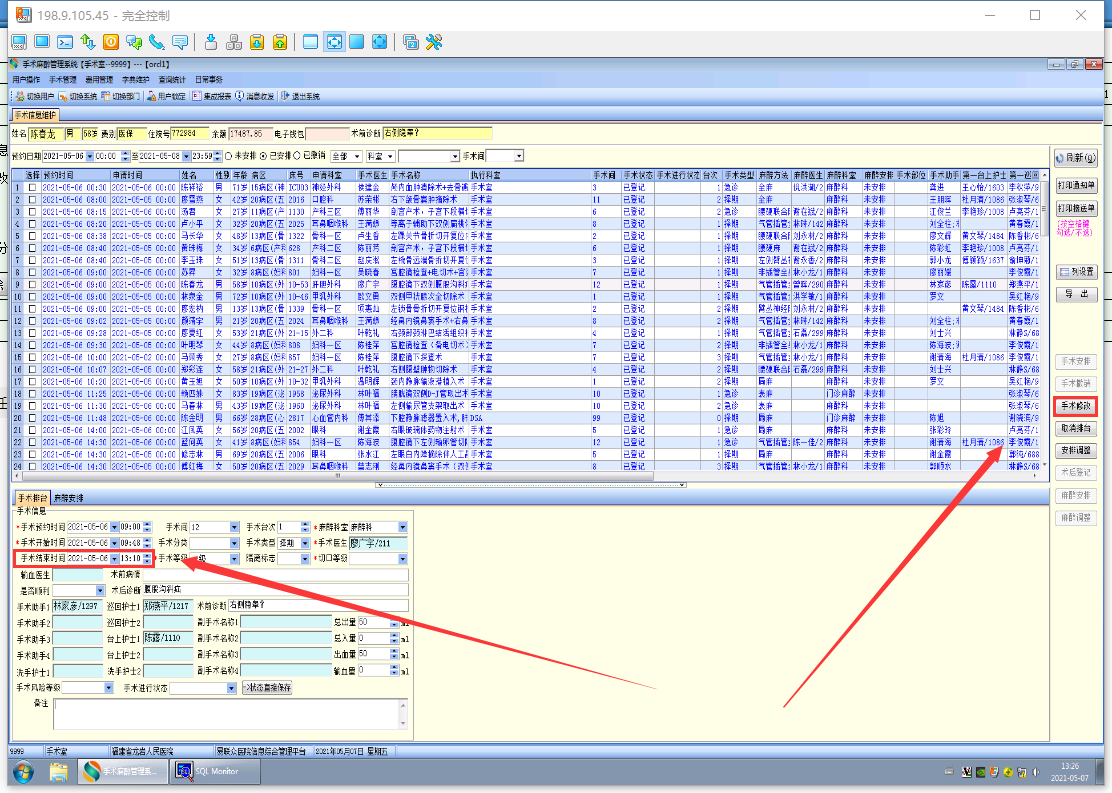The width and height of the screenshot is (1112, 793).
Task: Select the 已取消 radio button
Action: [x=297, y=156]
